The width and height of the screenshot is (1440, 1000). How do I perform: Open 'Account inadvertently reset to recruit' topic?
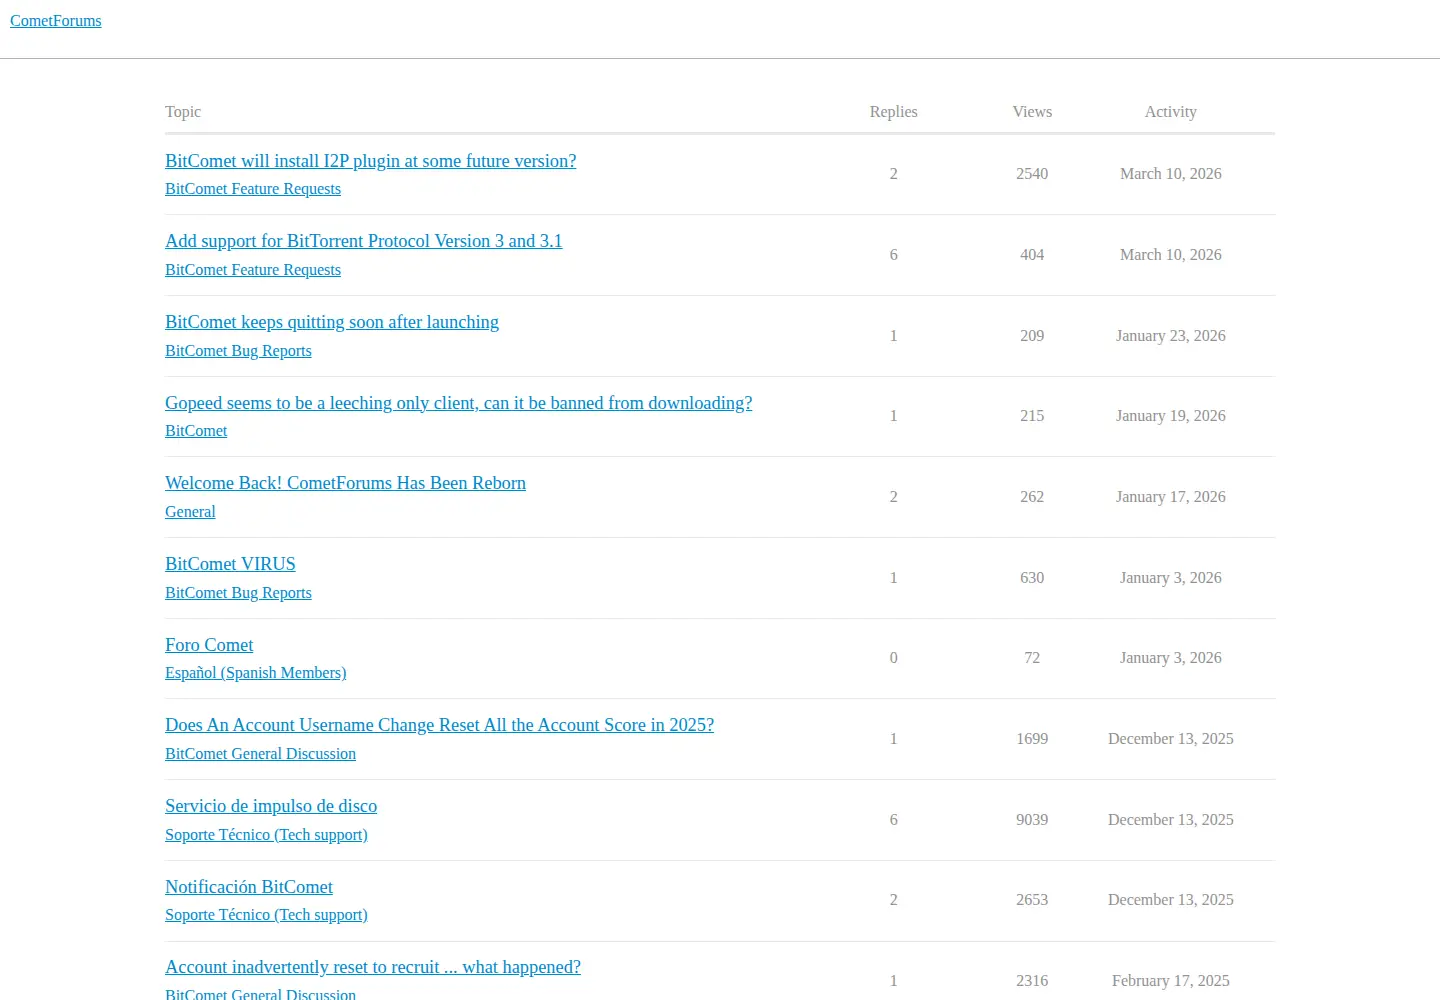point(373,967)
